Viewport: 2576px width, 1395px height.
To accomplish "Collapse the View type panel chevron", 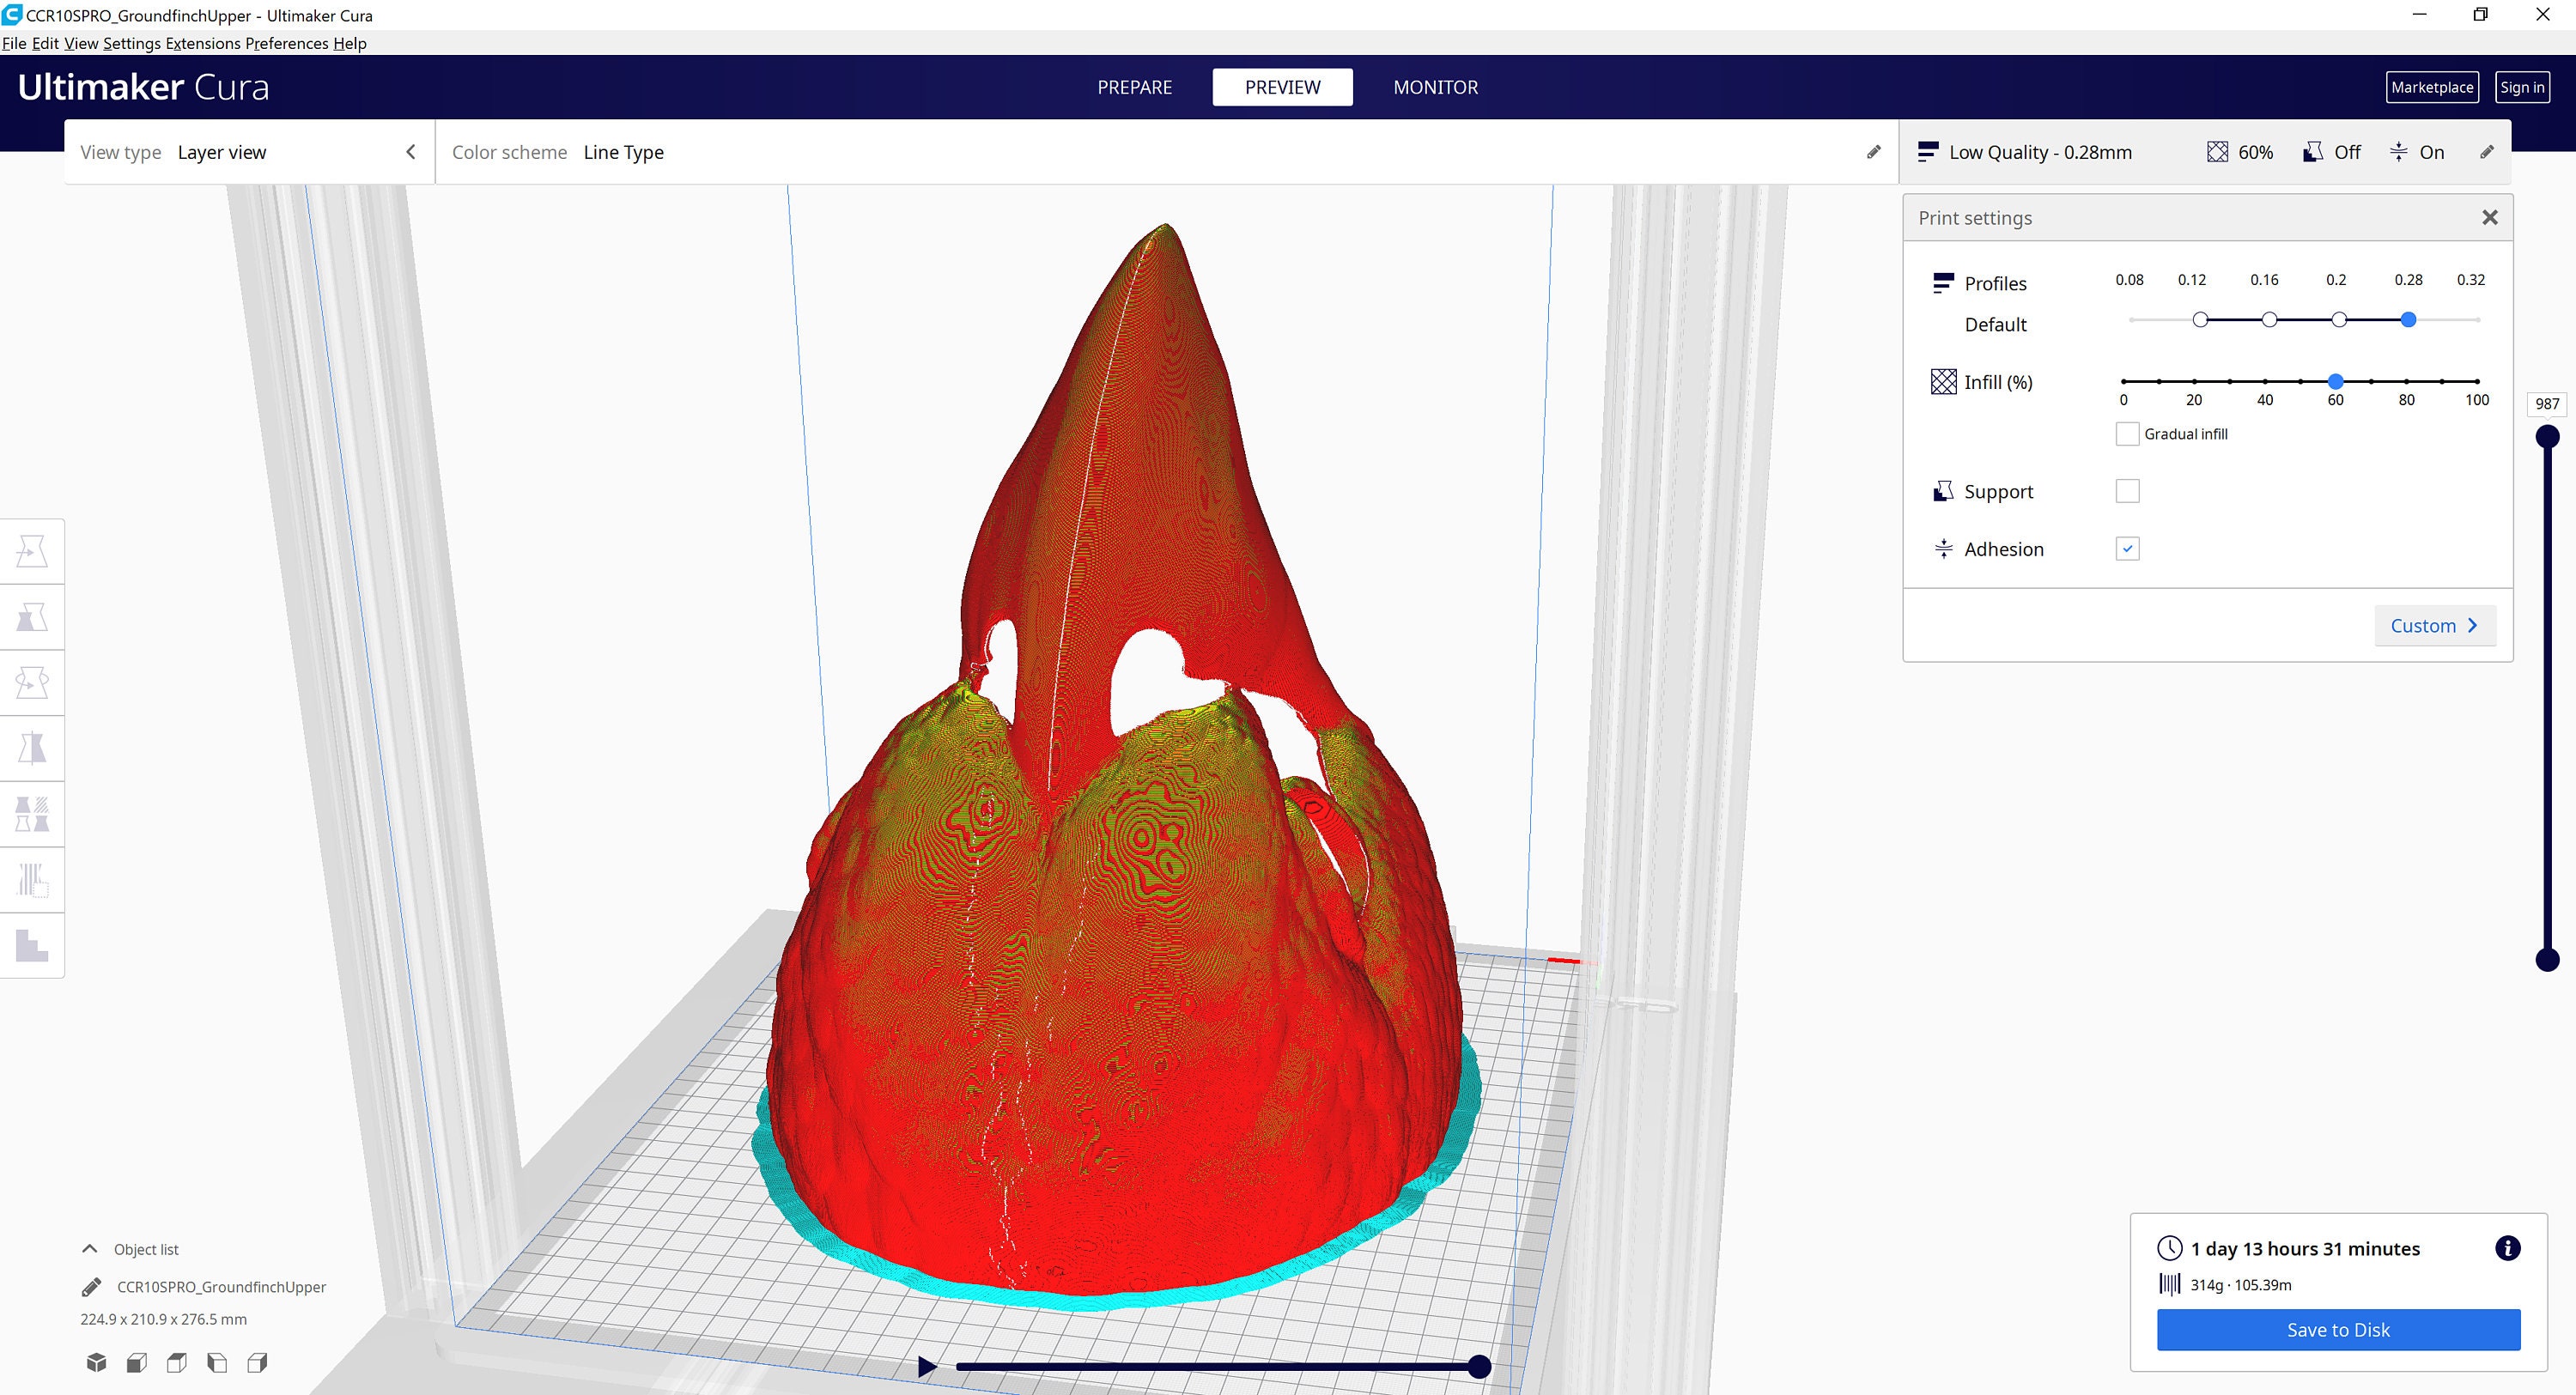I will click(x=410, y=152).
